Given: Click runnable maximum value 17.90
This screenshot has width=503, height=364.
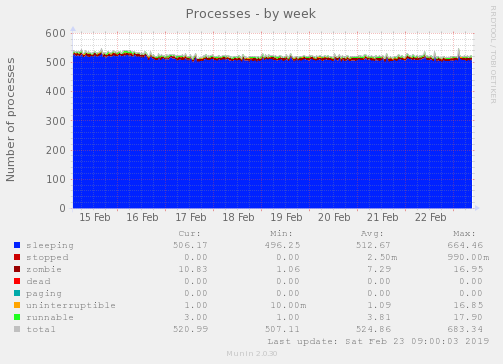Looking at the screenshot, I should coord(468,317).
